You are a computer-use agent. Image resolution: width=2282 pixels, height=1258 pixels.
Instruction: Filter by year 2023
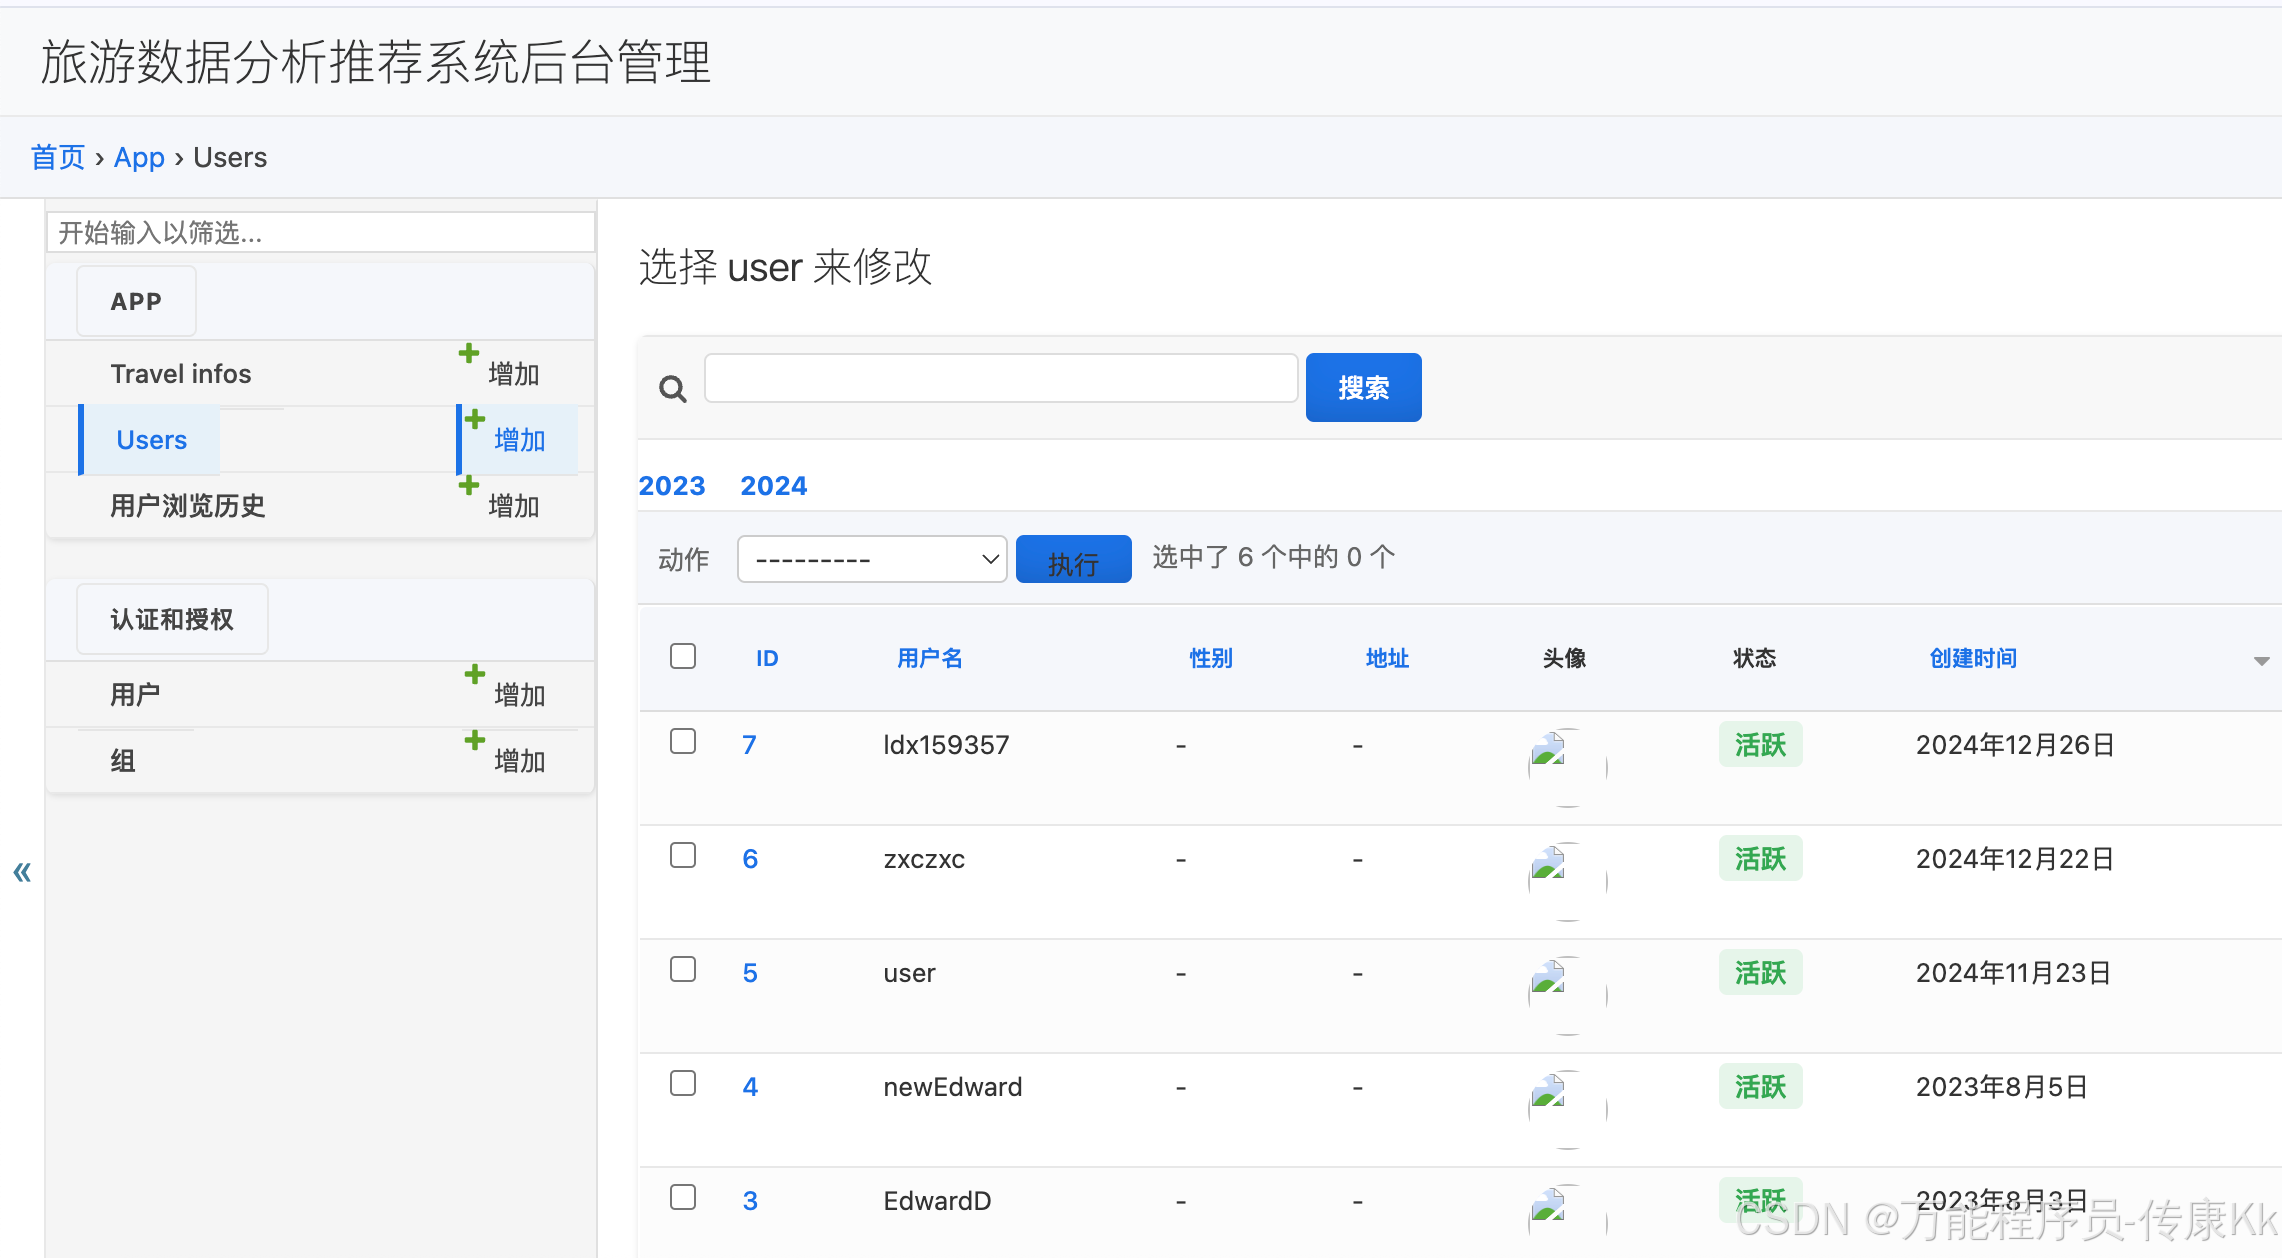[x=672, y=486]
